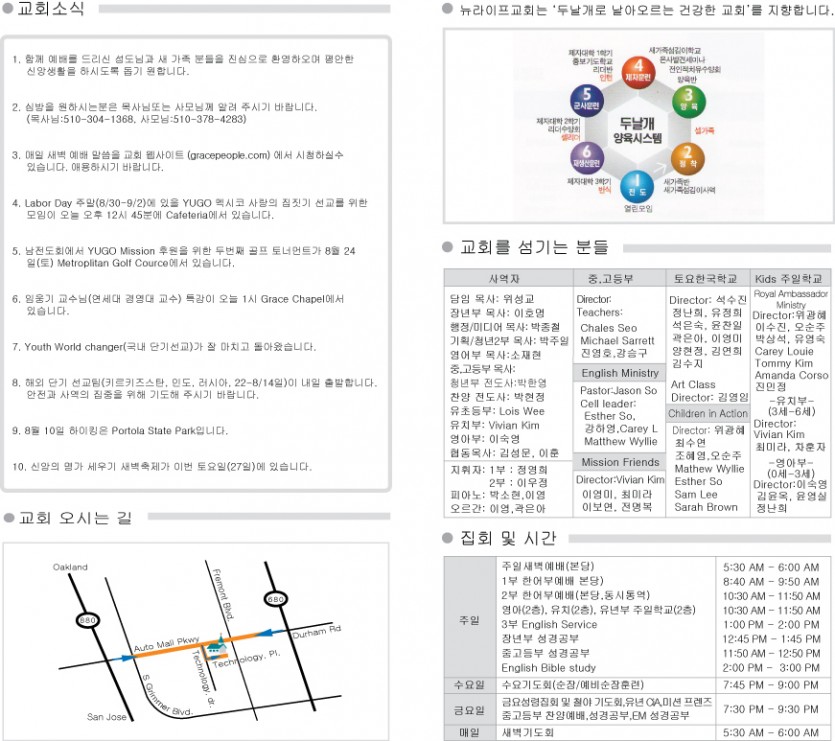Select news item 5 about the golf tournament

coord(184,257)
